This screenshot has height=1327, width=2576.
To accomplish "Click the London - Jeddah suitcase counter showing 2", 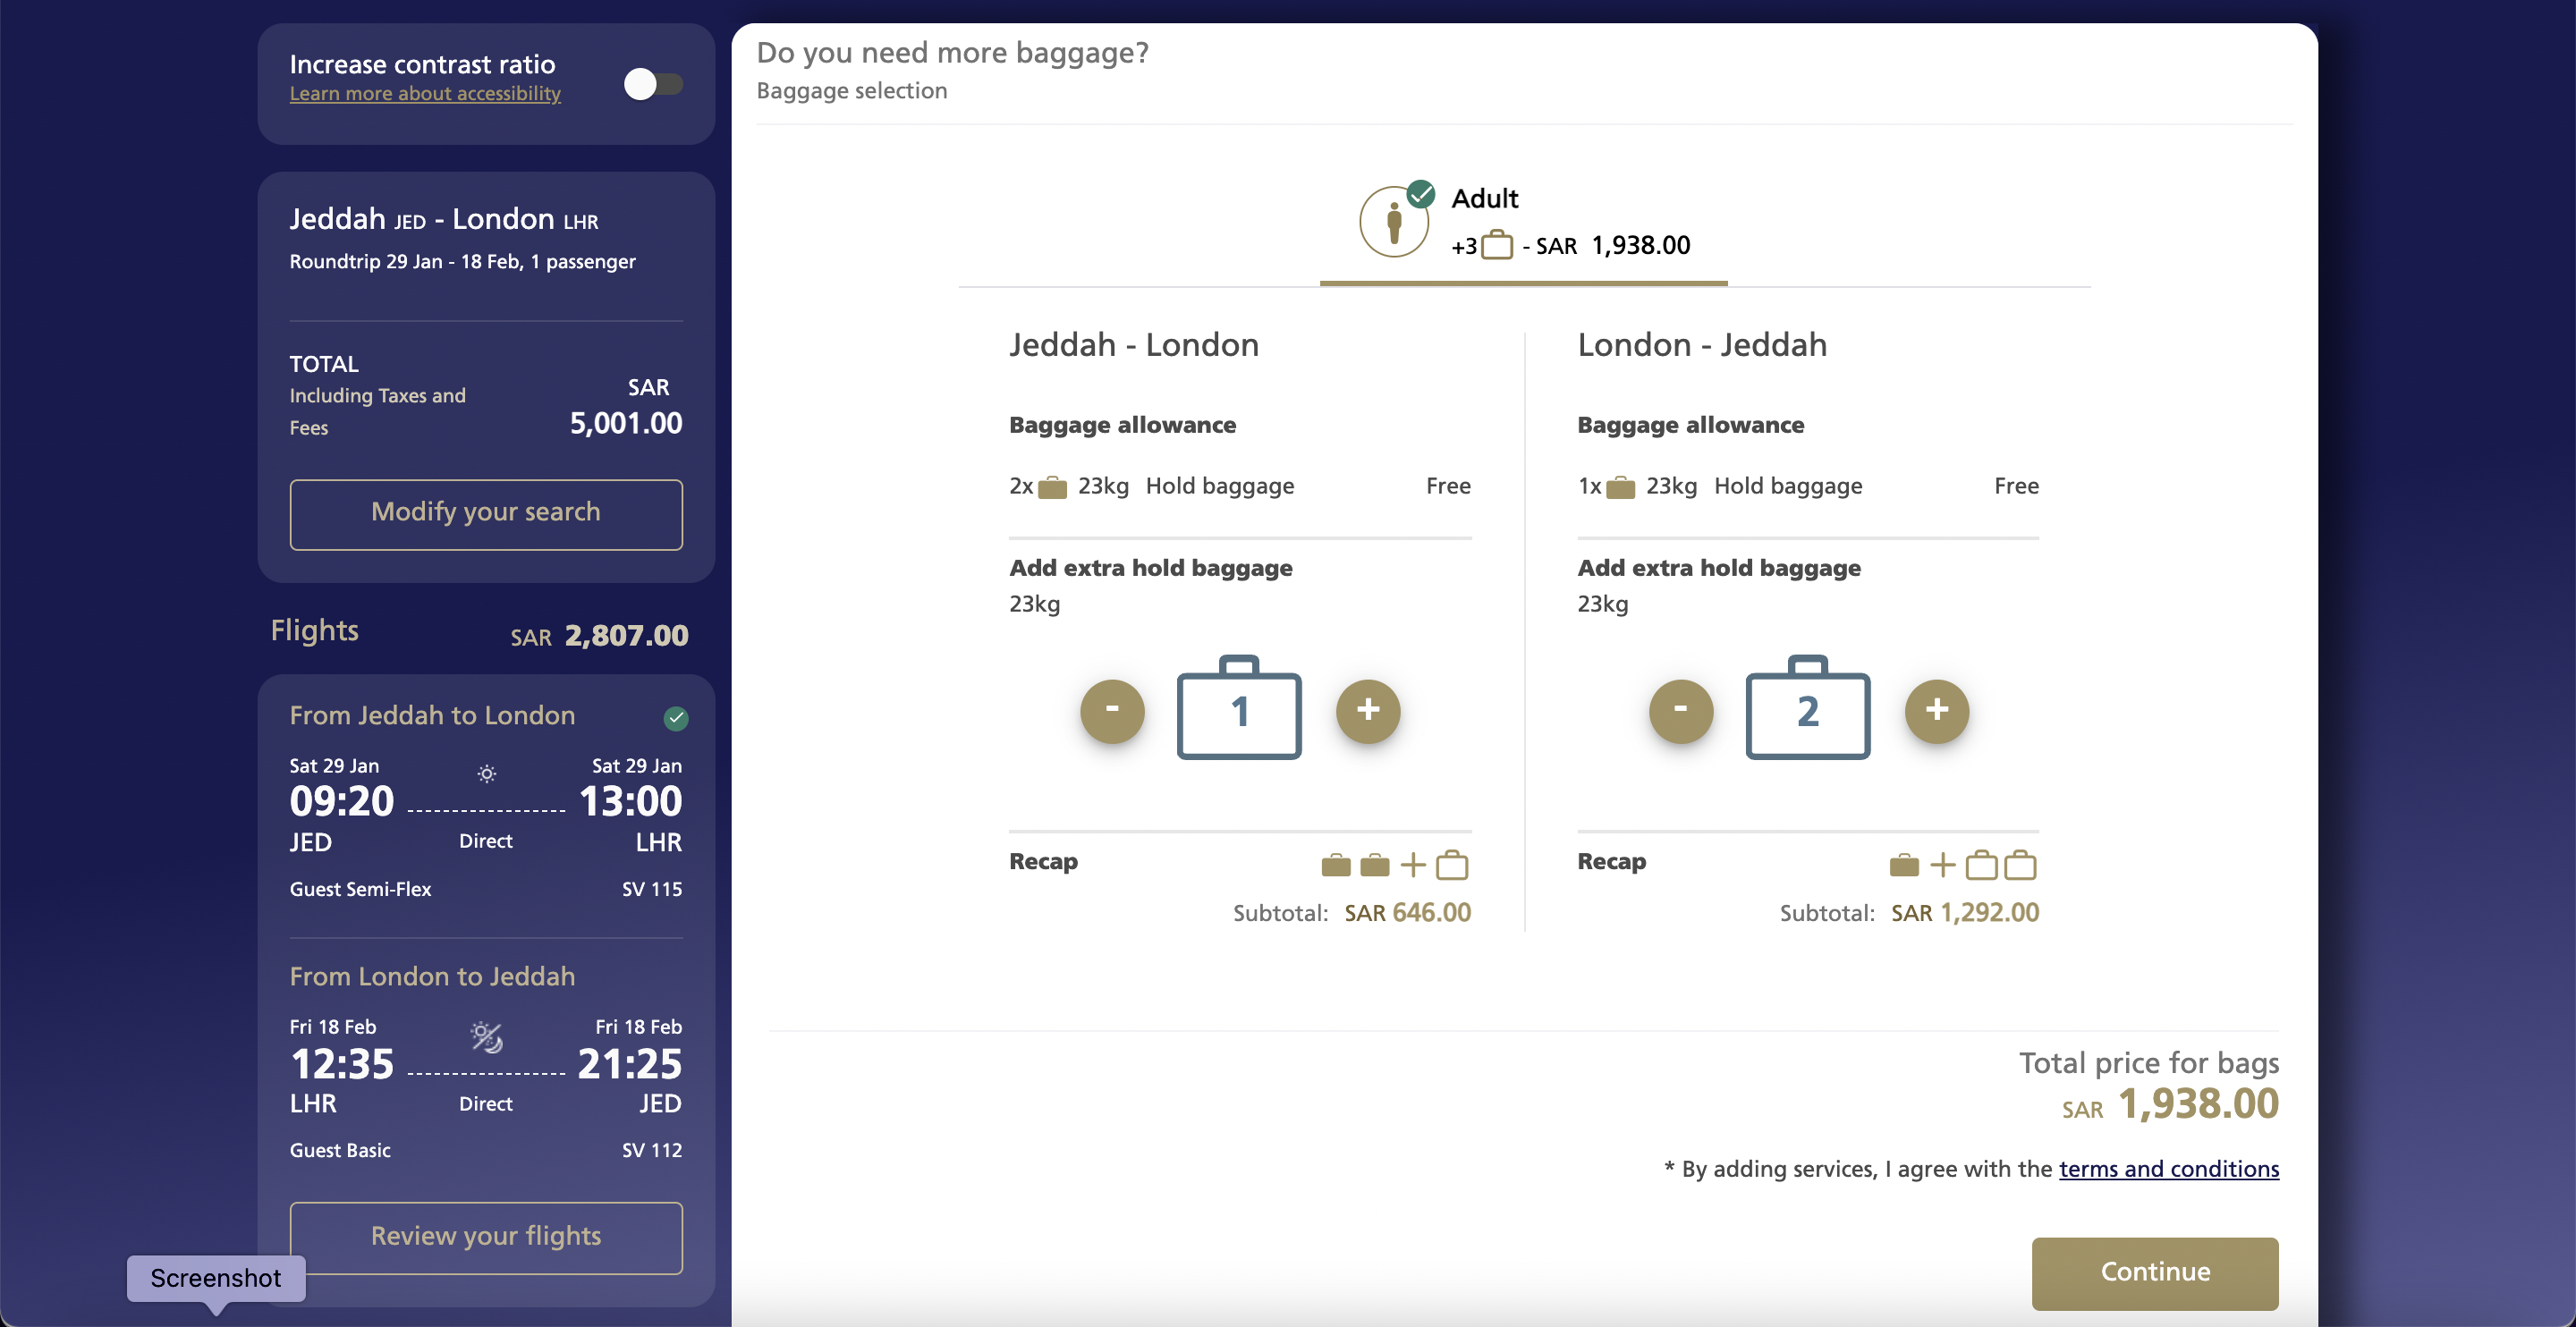I will tap(1807, 707).
